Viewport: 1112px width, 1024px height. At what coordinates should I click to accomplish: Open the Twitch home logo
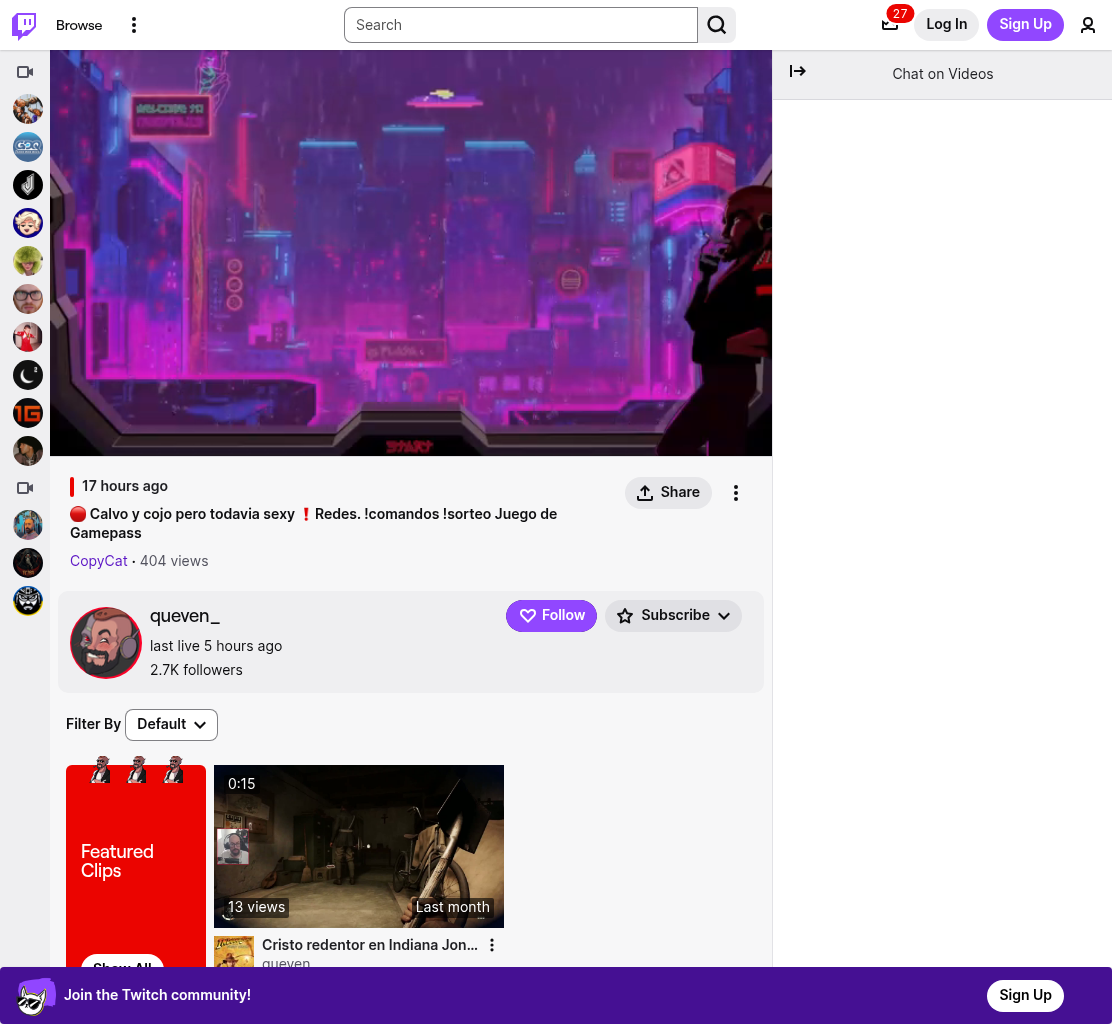coord(24,25)
